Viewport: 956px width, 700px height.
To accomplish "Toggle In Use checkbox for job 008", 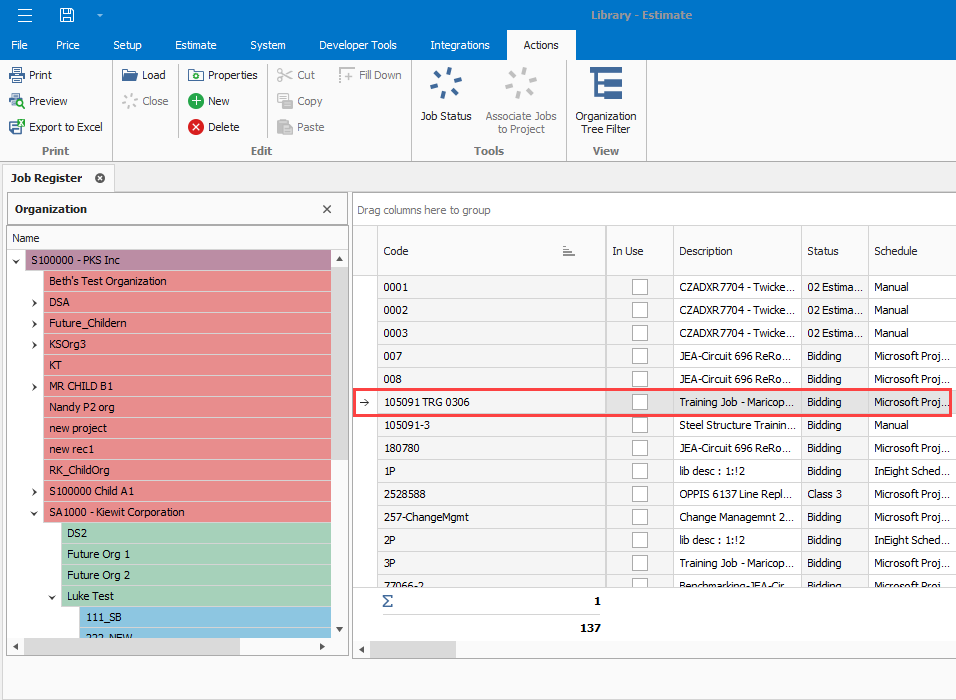I will tap(639, 379).
